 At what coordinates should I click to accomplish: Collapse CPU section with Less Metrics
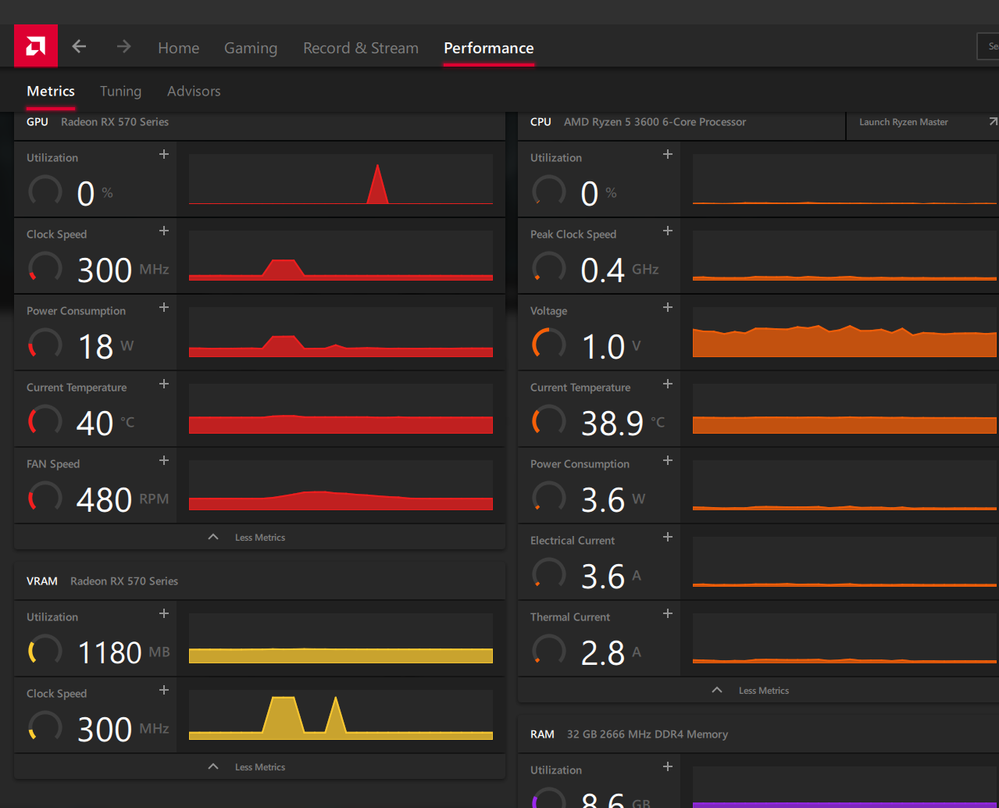pos(751,690)
